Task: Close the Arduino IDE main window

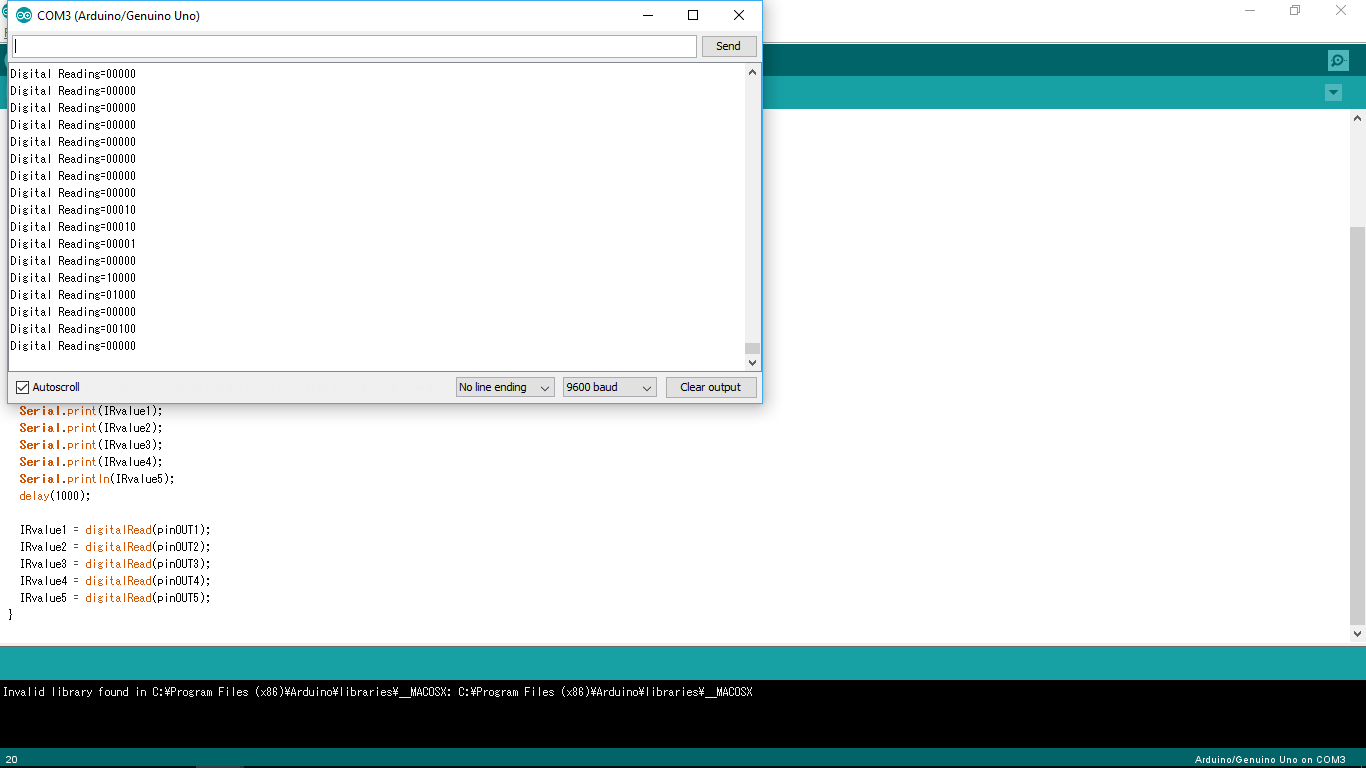Action: 1341,10
